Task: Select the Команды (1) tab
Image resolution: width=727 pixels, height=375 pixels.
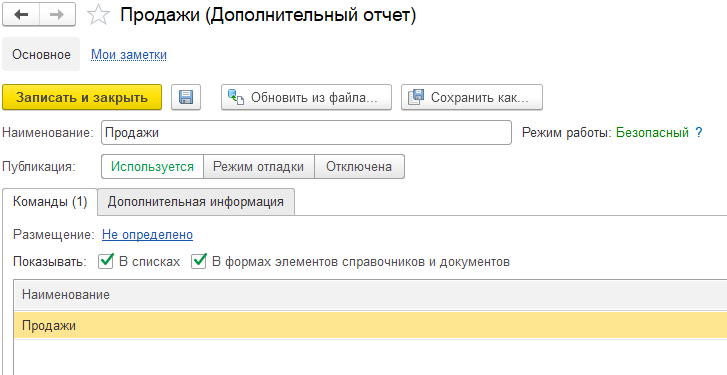Action: point(50,202)
